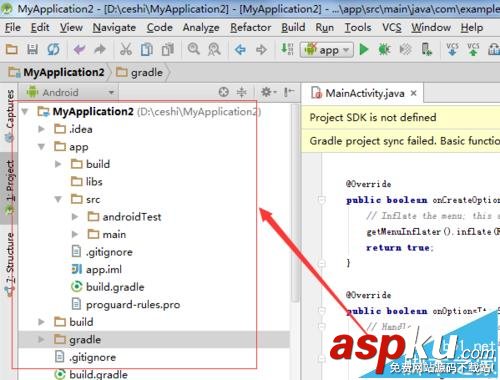Click the VCS Commit Changes icon
This screenshot has height=380, width=500.
[473, 49]
